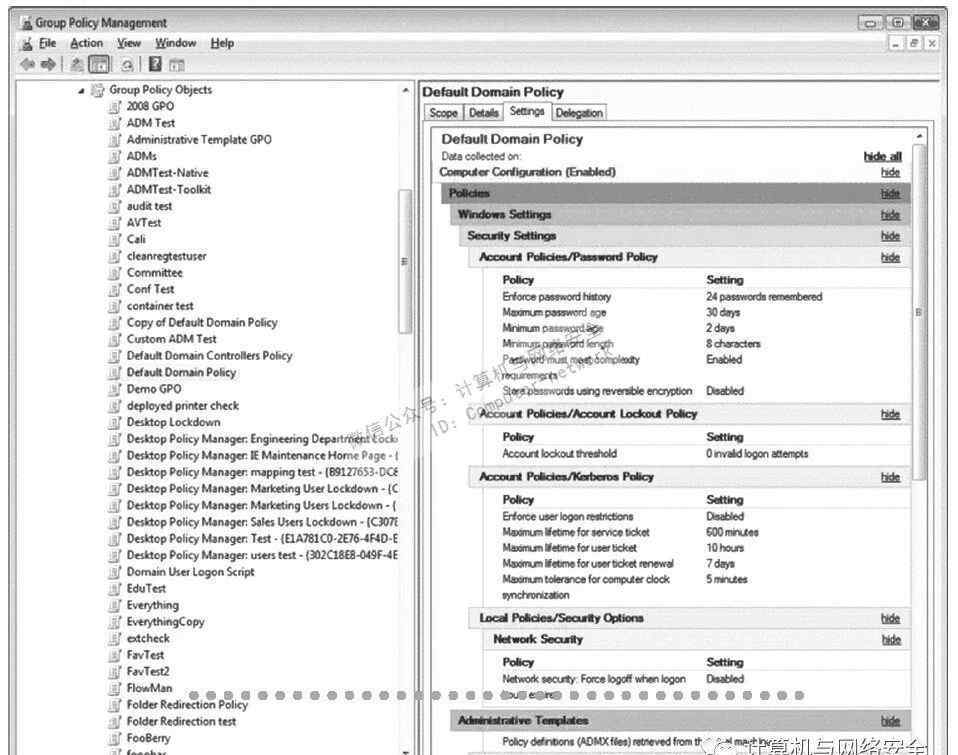Viewport: 958px width, 755px height.
Task: Select Administrative Template GPO in the tree
Action: coord(199,140)
